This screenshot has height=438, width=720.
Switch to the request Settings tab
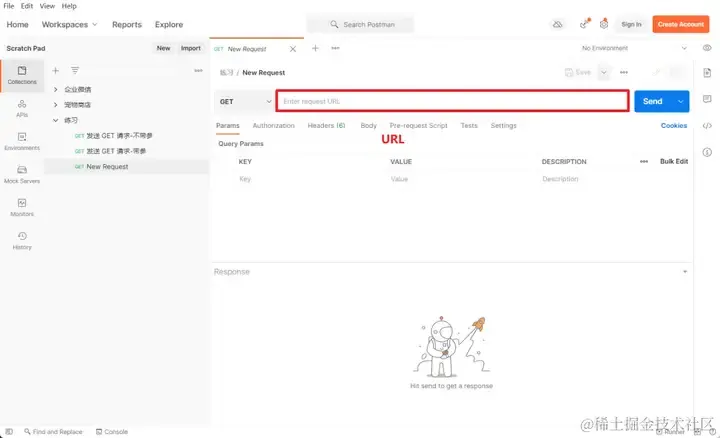point(503,125)
